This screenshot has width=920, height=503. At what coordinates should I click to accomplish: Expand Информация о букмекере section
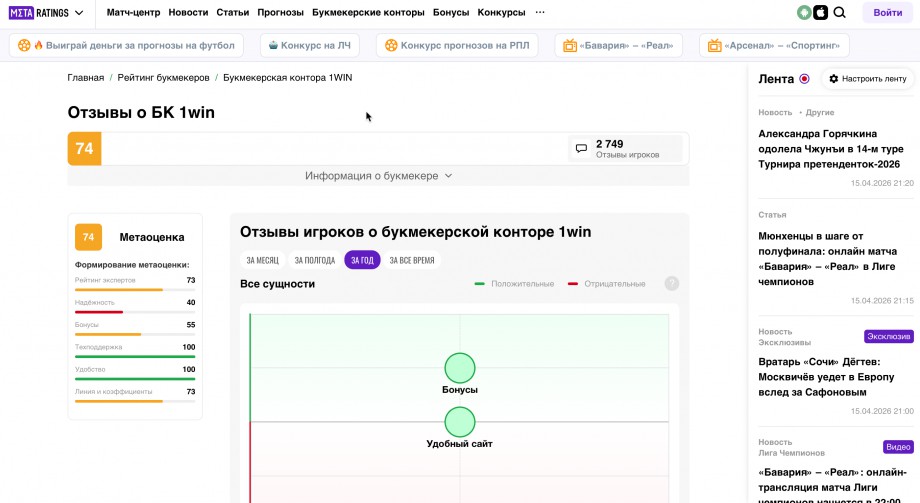click(378, 175)
